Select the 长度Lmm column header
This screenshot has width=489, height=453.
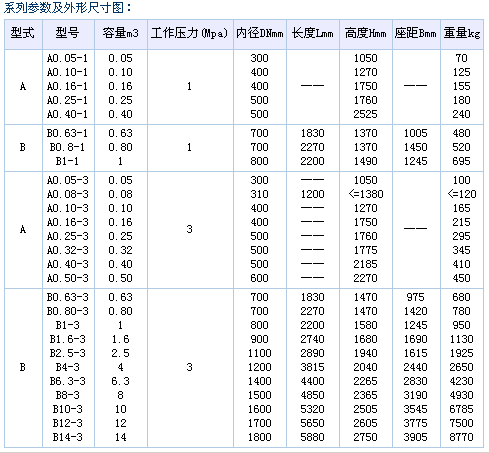pos(313,34)
